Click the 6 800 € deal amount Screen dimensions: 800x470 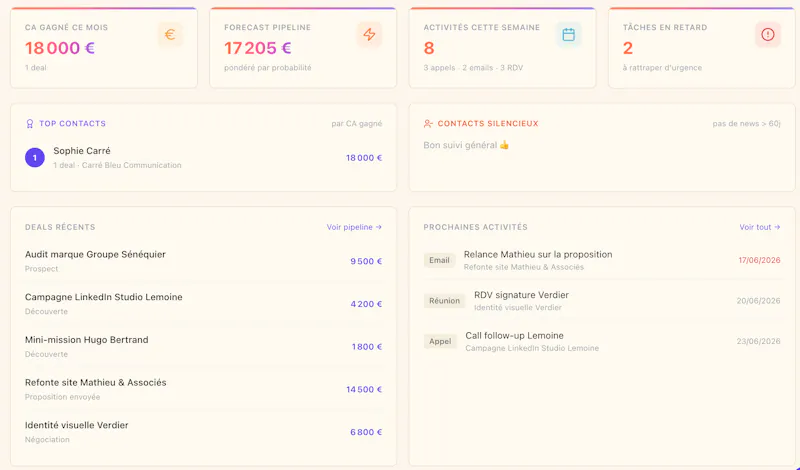click(366, 432)
